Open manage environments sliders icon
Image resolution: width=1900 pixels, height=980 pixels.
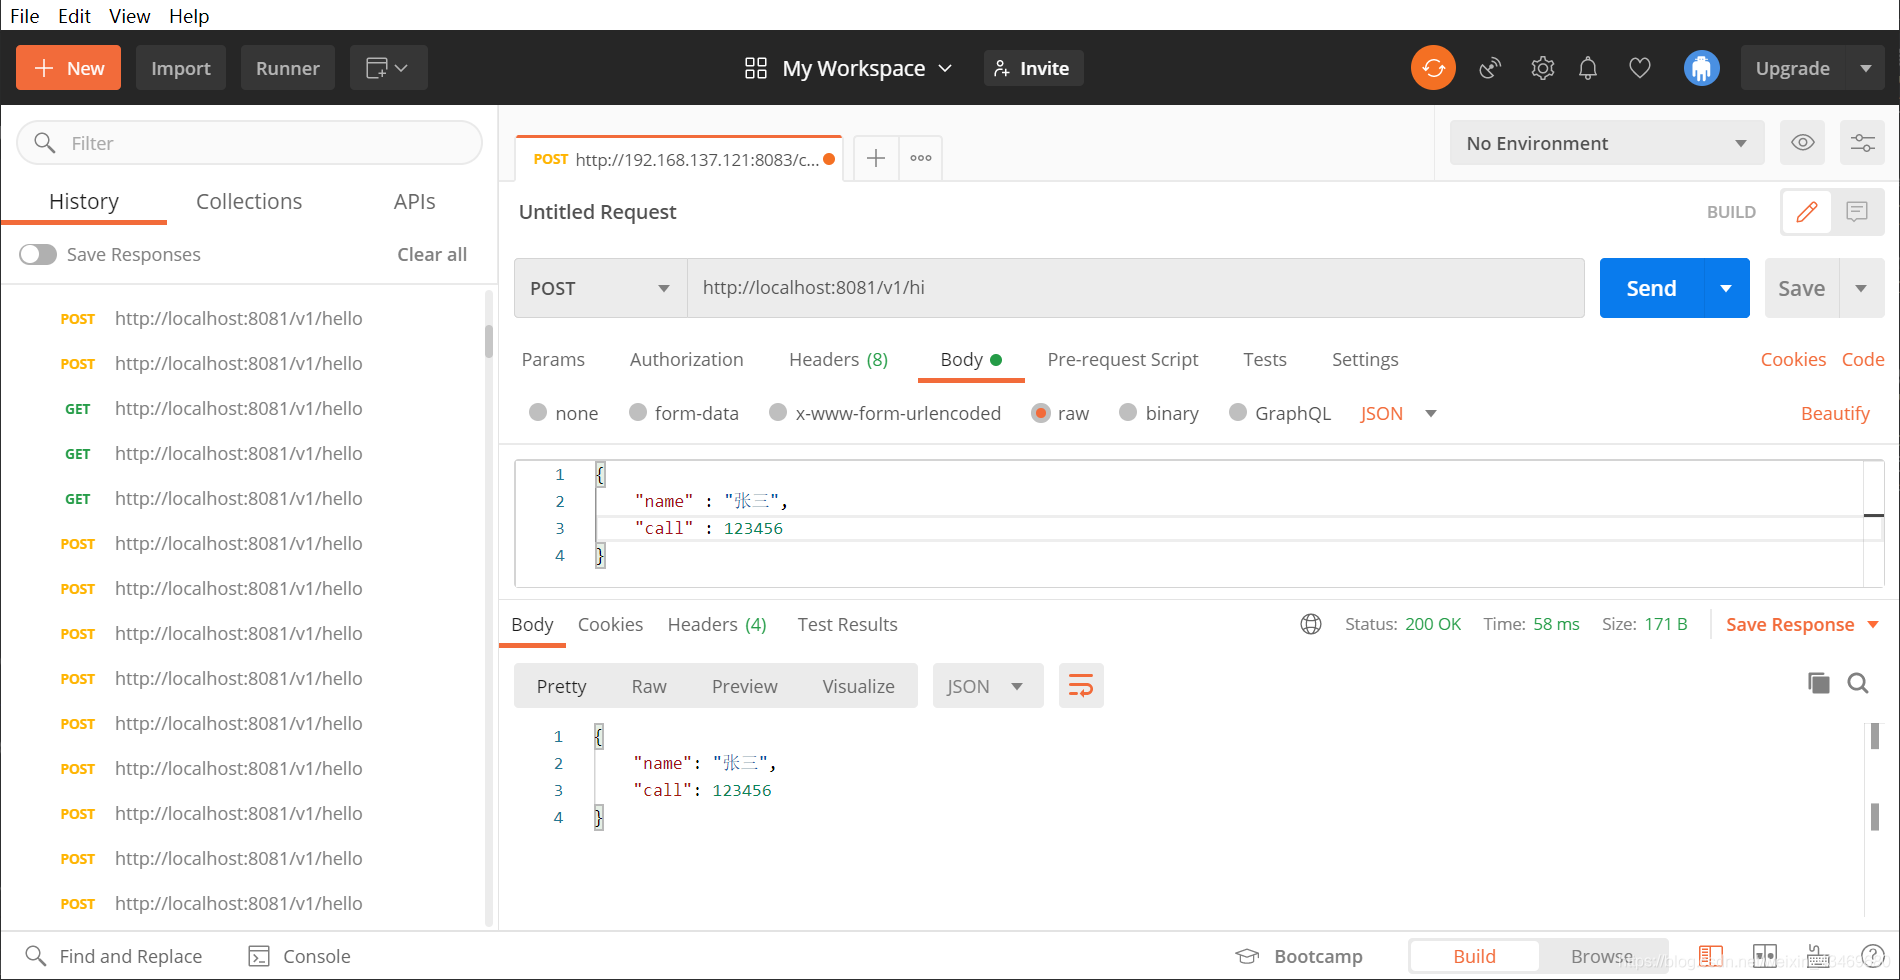(x=1862, y=143)
